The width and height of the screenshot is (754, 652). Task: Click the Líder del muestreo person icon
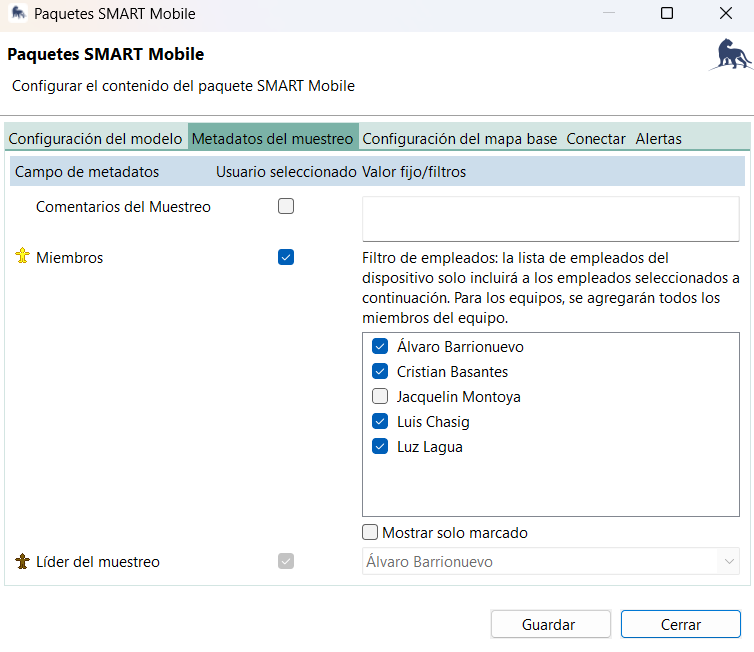(x=22, y=562)
